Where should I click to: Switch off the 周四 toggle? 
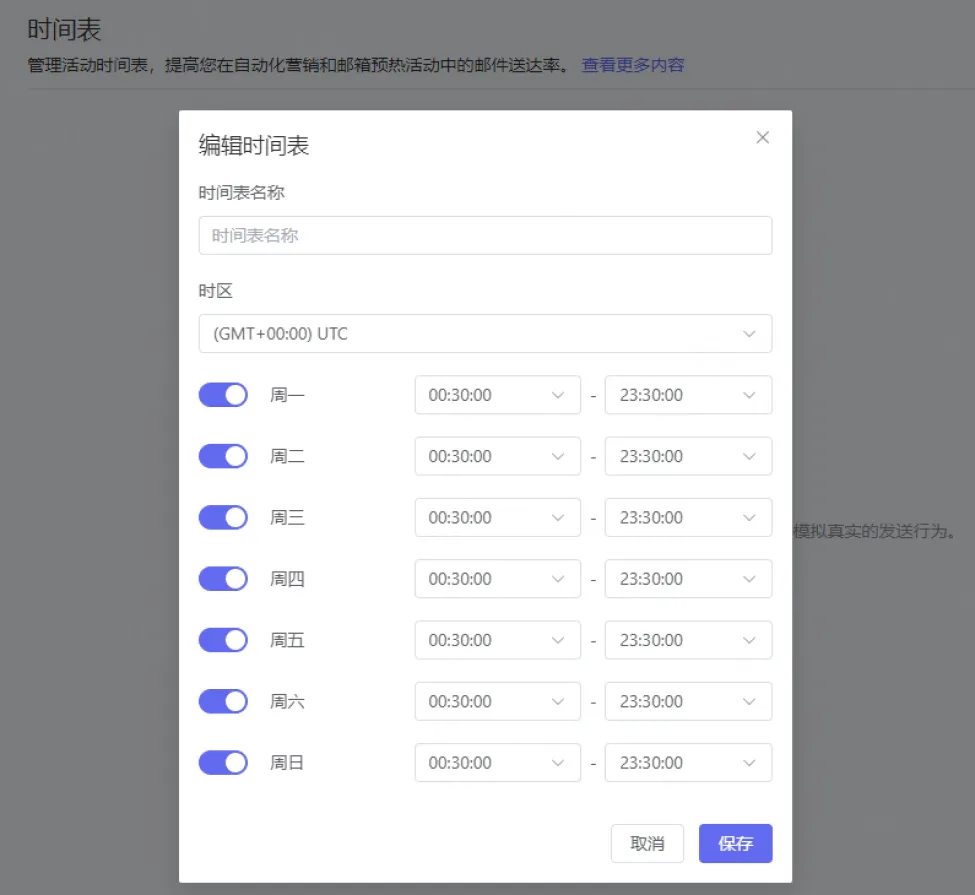[223, 579]
